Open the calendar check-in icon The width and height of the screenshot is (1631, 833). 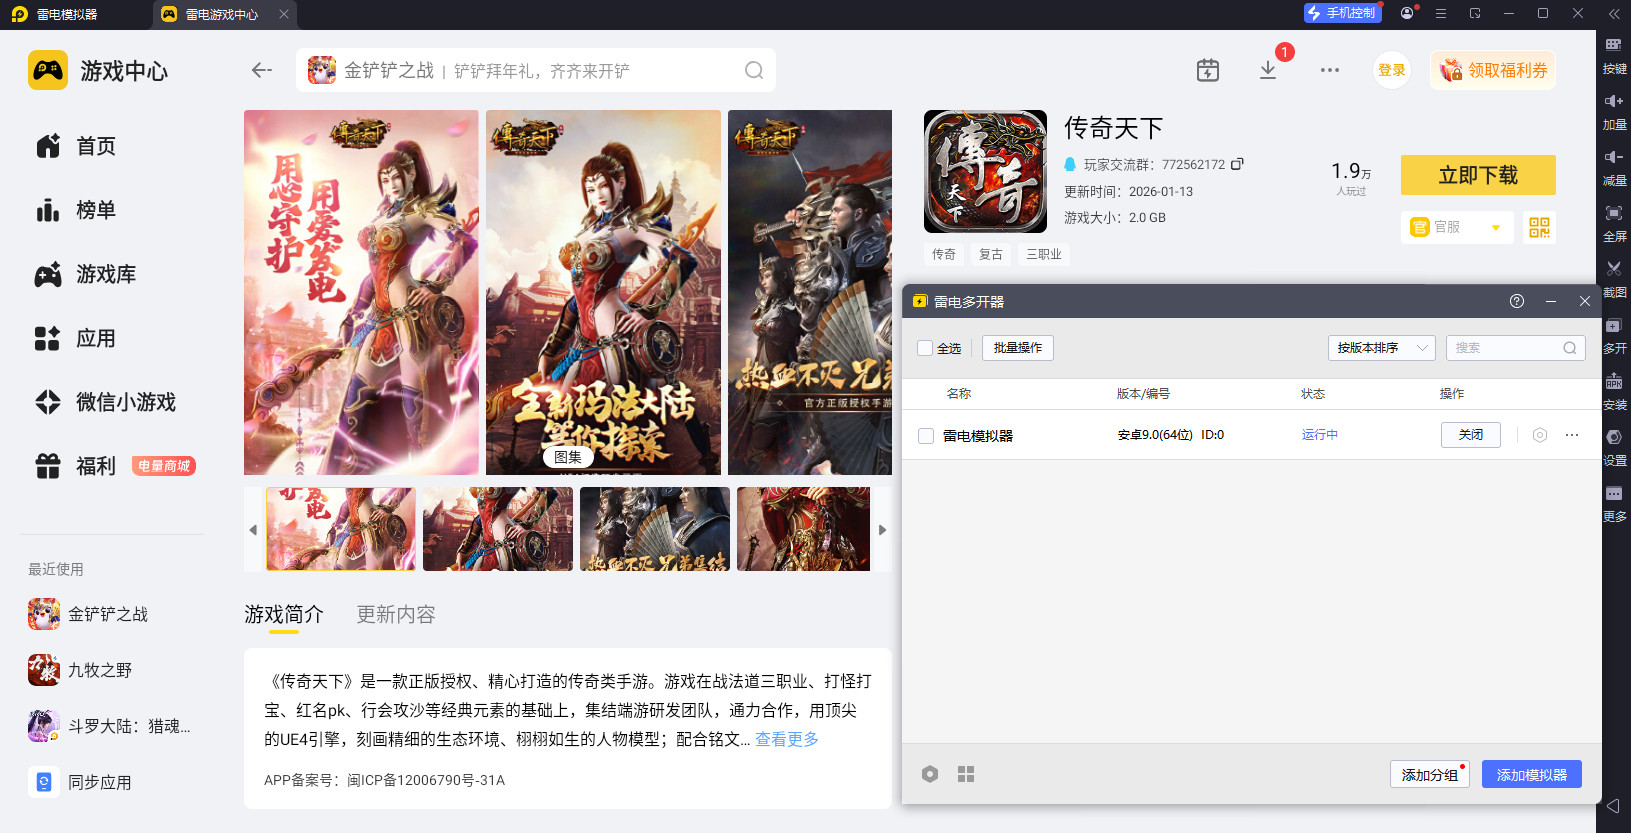click(x=1208, y=70)
